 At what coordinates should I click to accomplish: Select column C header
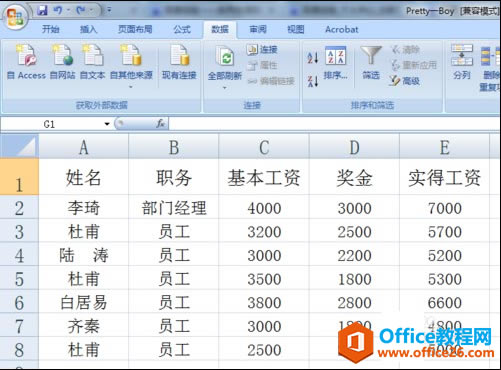pos(264,147)
